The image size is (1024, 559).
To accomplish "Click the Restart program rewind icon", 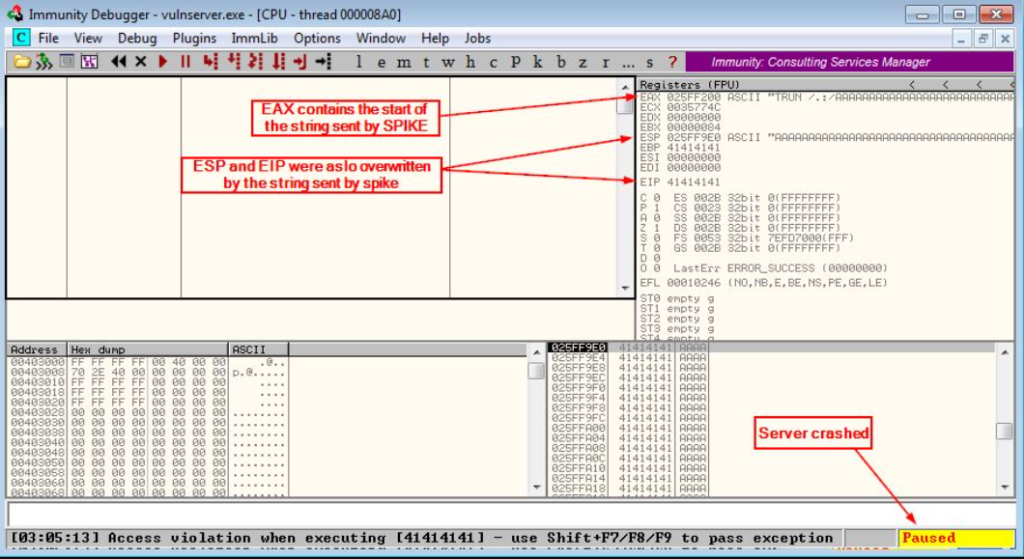I will 119,62.
